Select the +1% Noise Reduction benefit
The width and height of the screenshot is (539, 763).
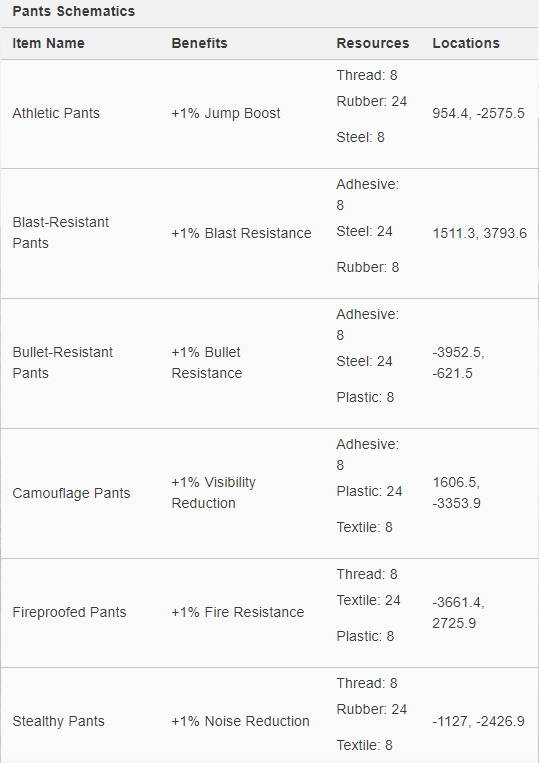(240, 721)
